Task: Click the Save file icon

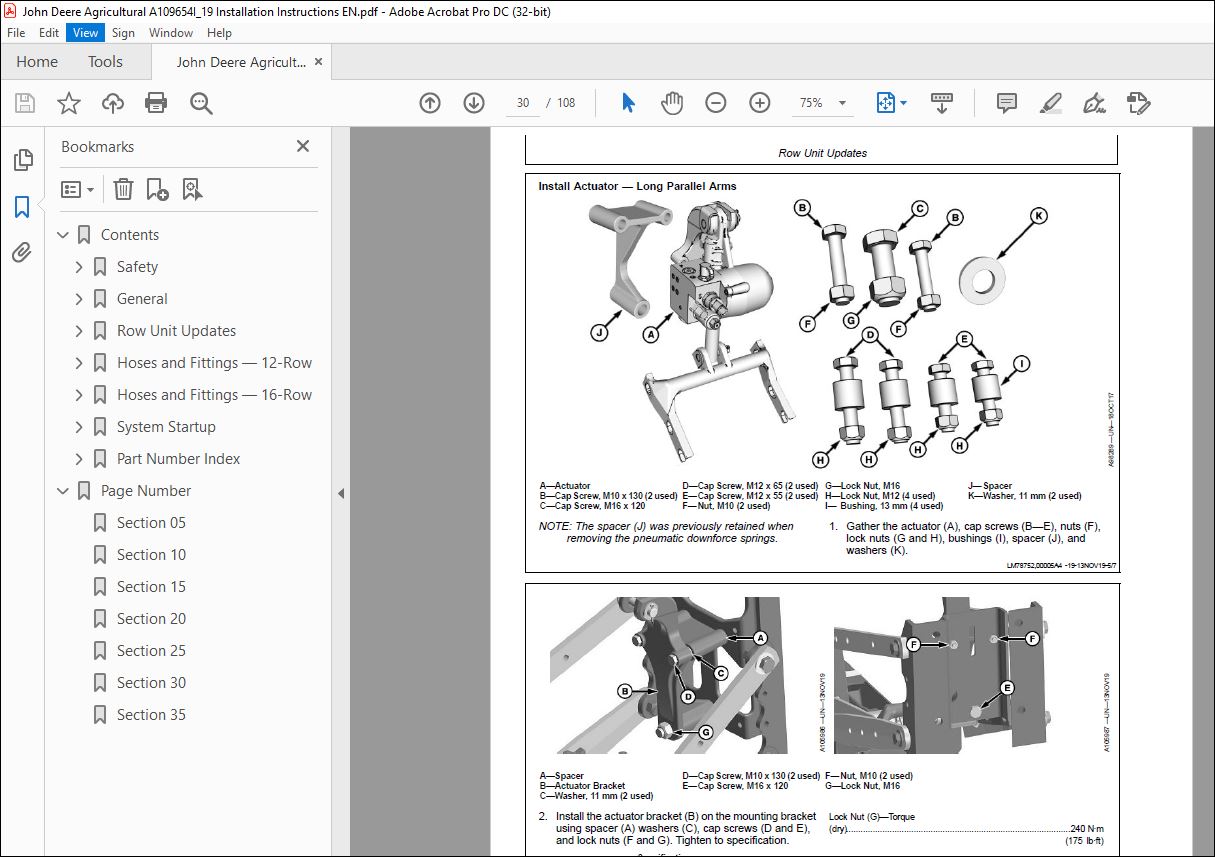Action: pos(25,103)
